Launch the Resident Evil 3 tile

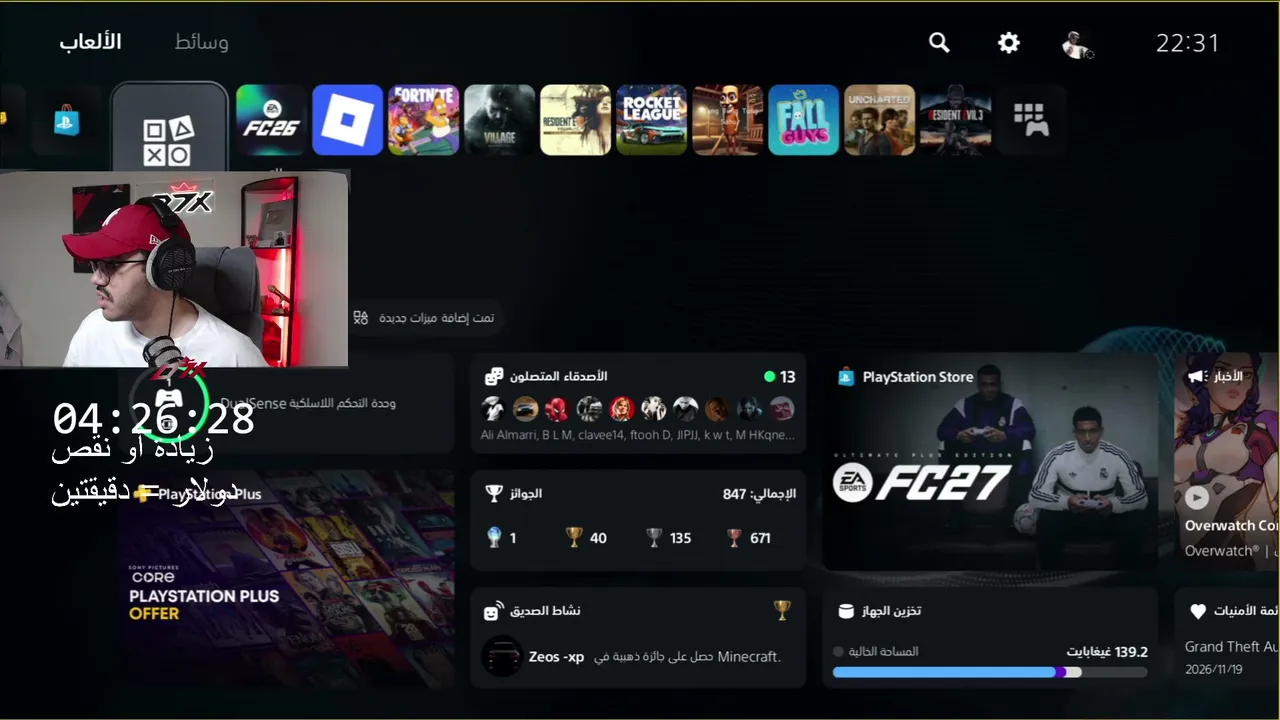[x=955, y=120]
